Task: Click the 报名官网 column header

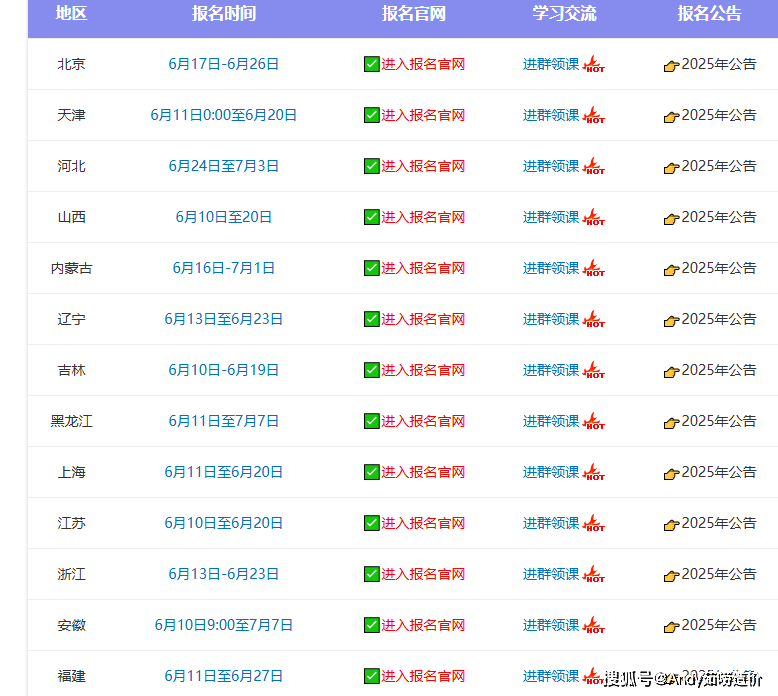Action: tap(413, 13)
